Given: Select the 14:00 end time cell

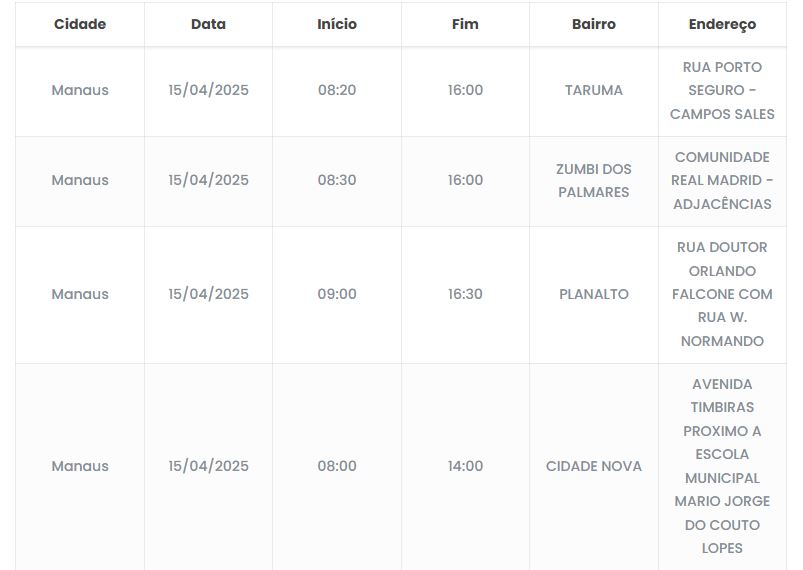Looking at the screenshot, I should [465, 466].
